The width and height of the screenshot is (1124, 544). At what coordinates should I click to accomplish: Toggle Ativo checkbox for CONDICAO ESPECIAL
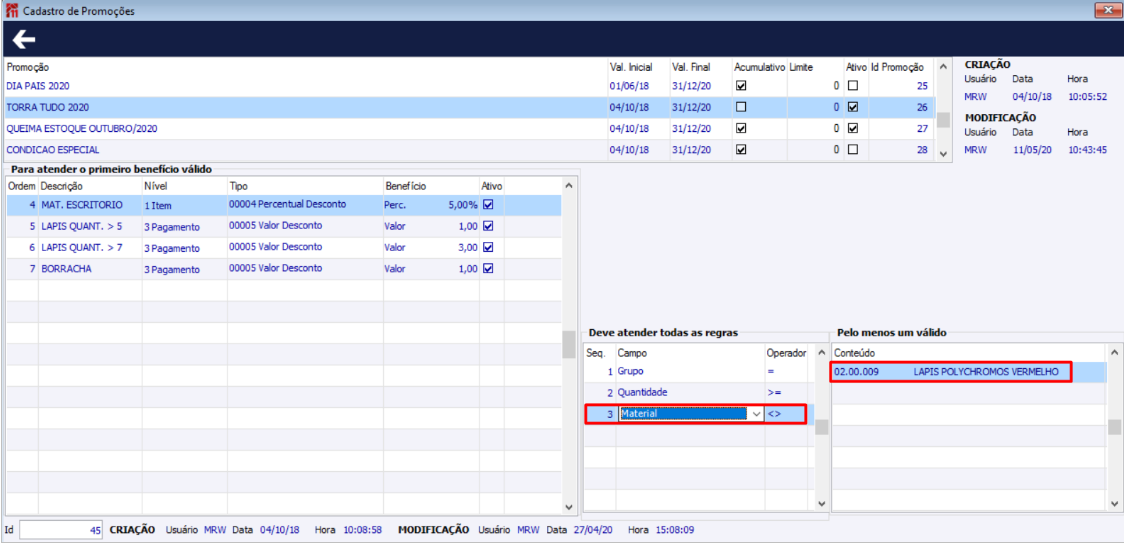pyautogui.click(x=853, y=150)
